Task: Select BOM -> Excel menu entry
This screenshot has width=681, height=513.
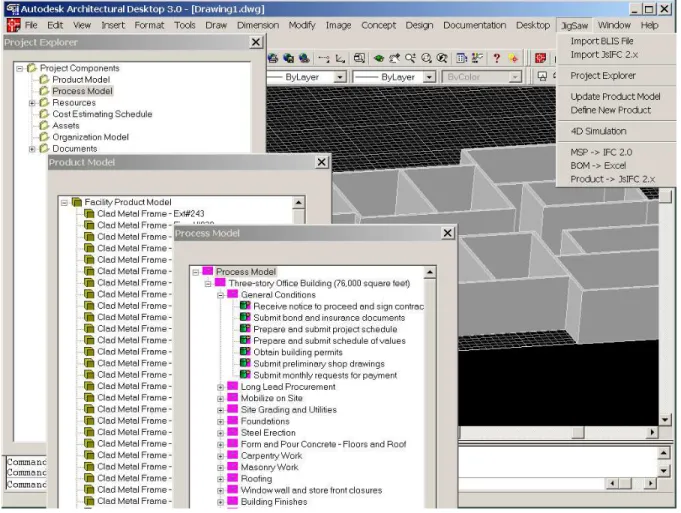Action: (x=598, y=165)
